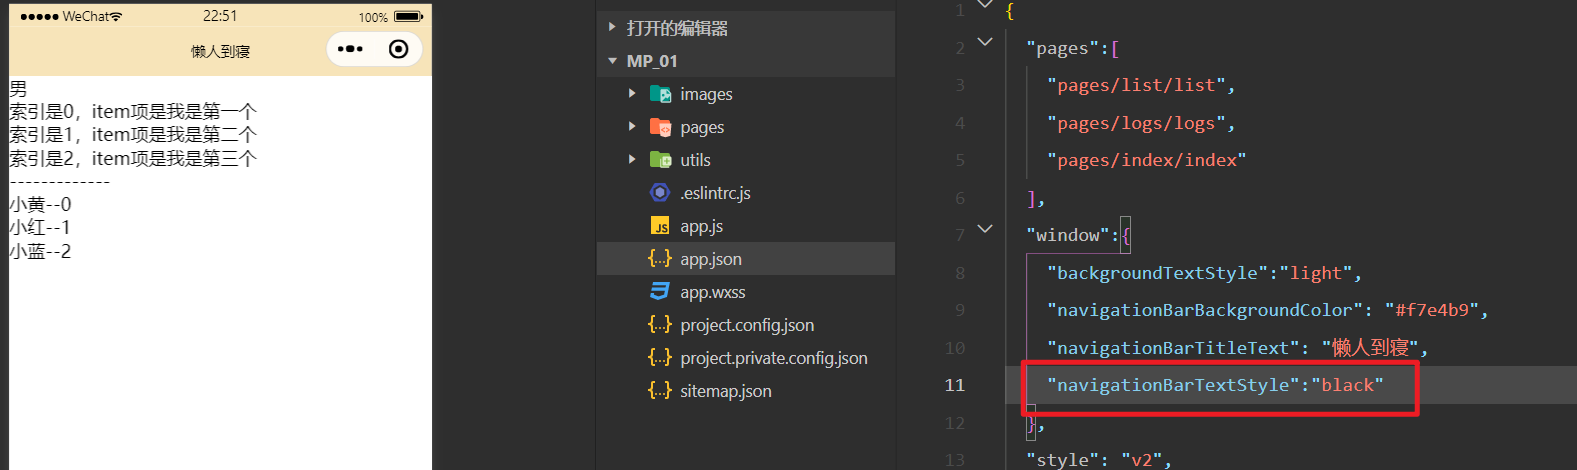Click the WiFi signal icon in simulator
The height and width of the screenshot is (470, 1577).
116,17
